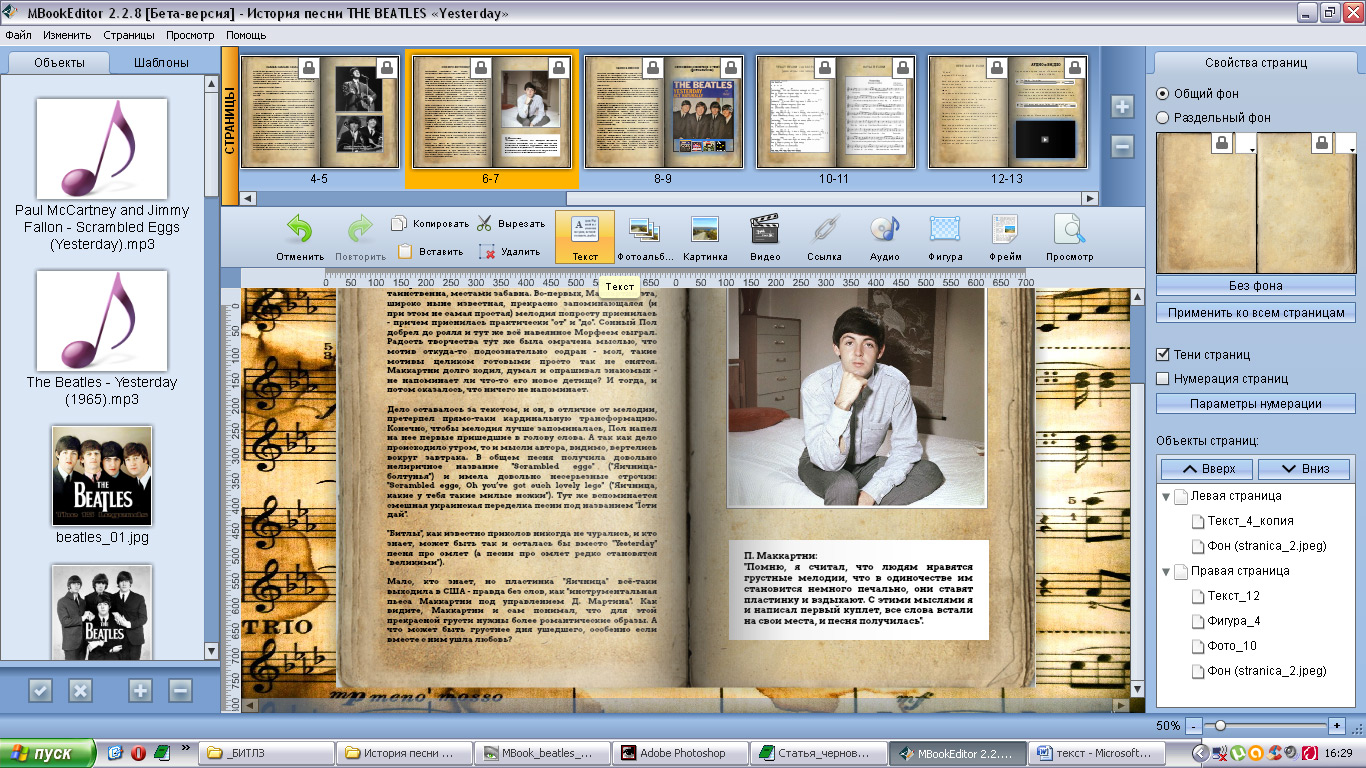Click the X button under objects list
Screen dimensions: 1366x768
pyautogui.click(x=80, y=690)
